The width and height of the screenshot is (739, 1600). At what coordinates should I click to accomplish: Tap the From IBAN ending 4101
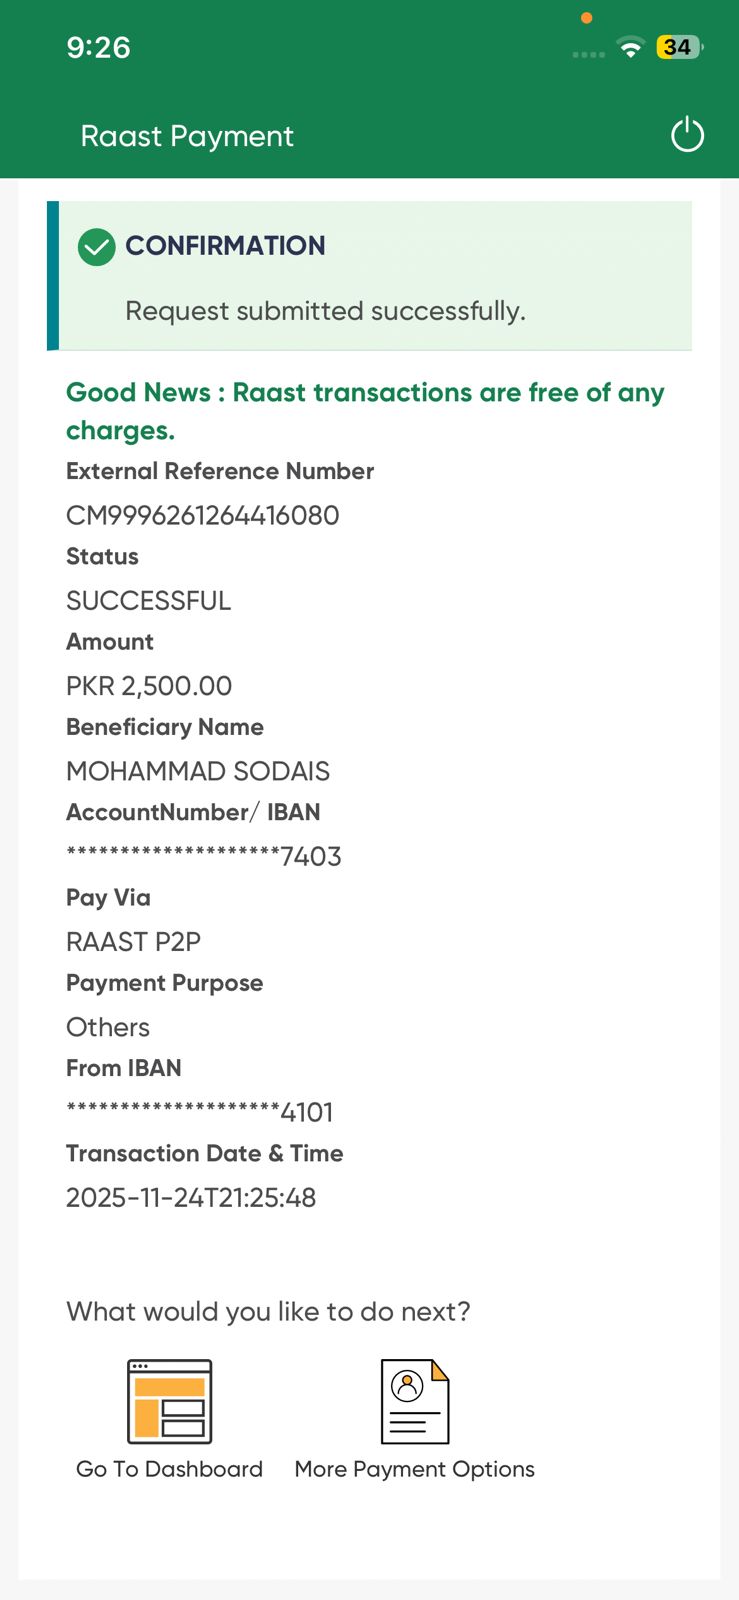pyautogui.click(x=199, y=1112)
